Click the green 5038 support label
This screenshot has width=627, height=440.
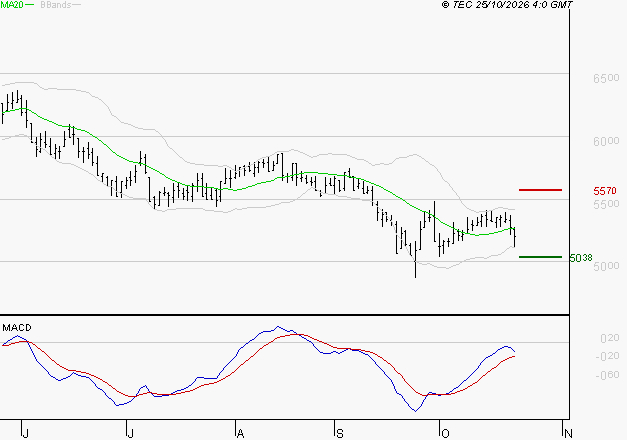(x=581, y=258)
